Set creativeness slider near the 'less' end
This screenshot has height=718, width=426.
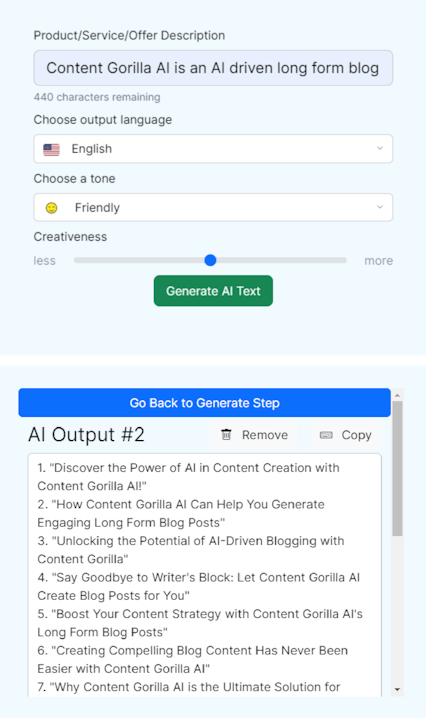(x=83, y=260)
